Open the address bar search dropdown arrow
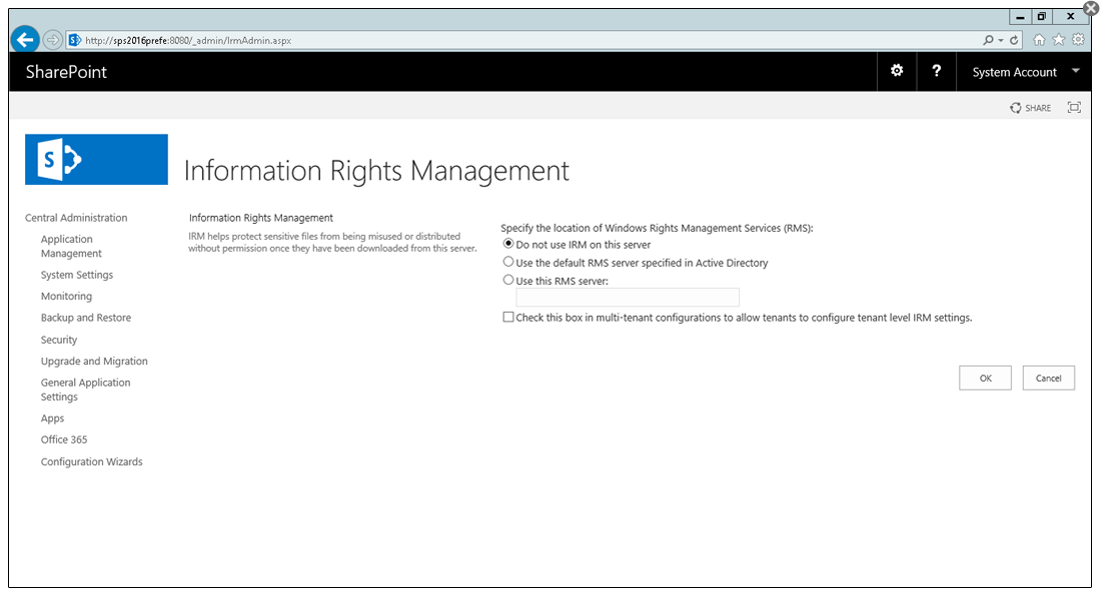 click(x=1001, y=41)
